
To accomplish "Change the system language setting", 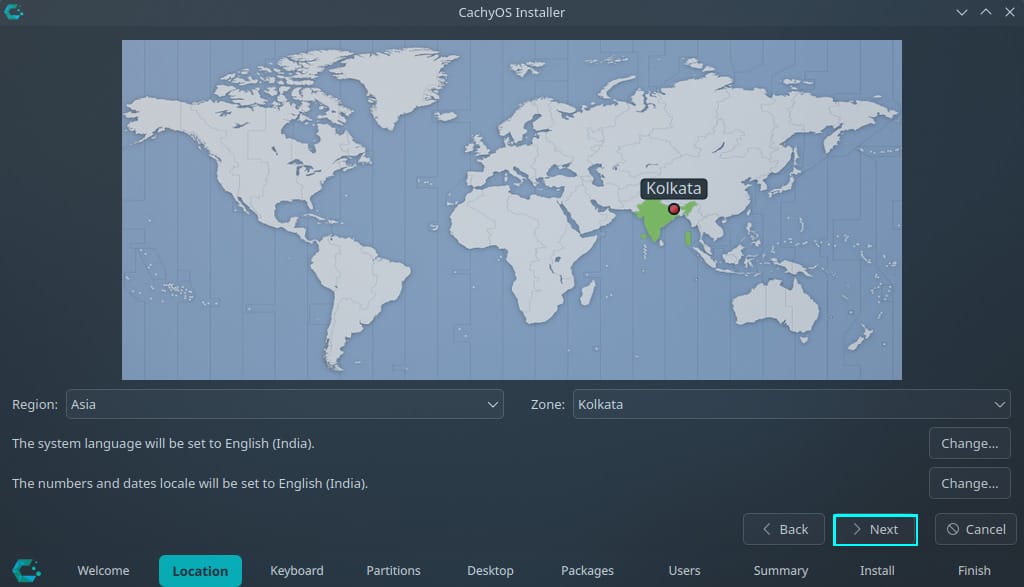I will point(969,443).
